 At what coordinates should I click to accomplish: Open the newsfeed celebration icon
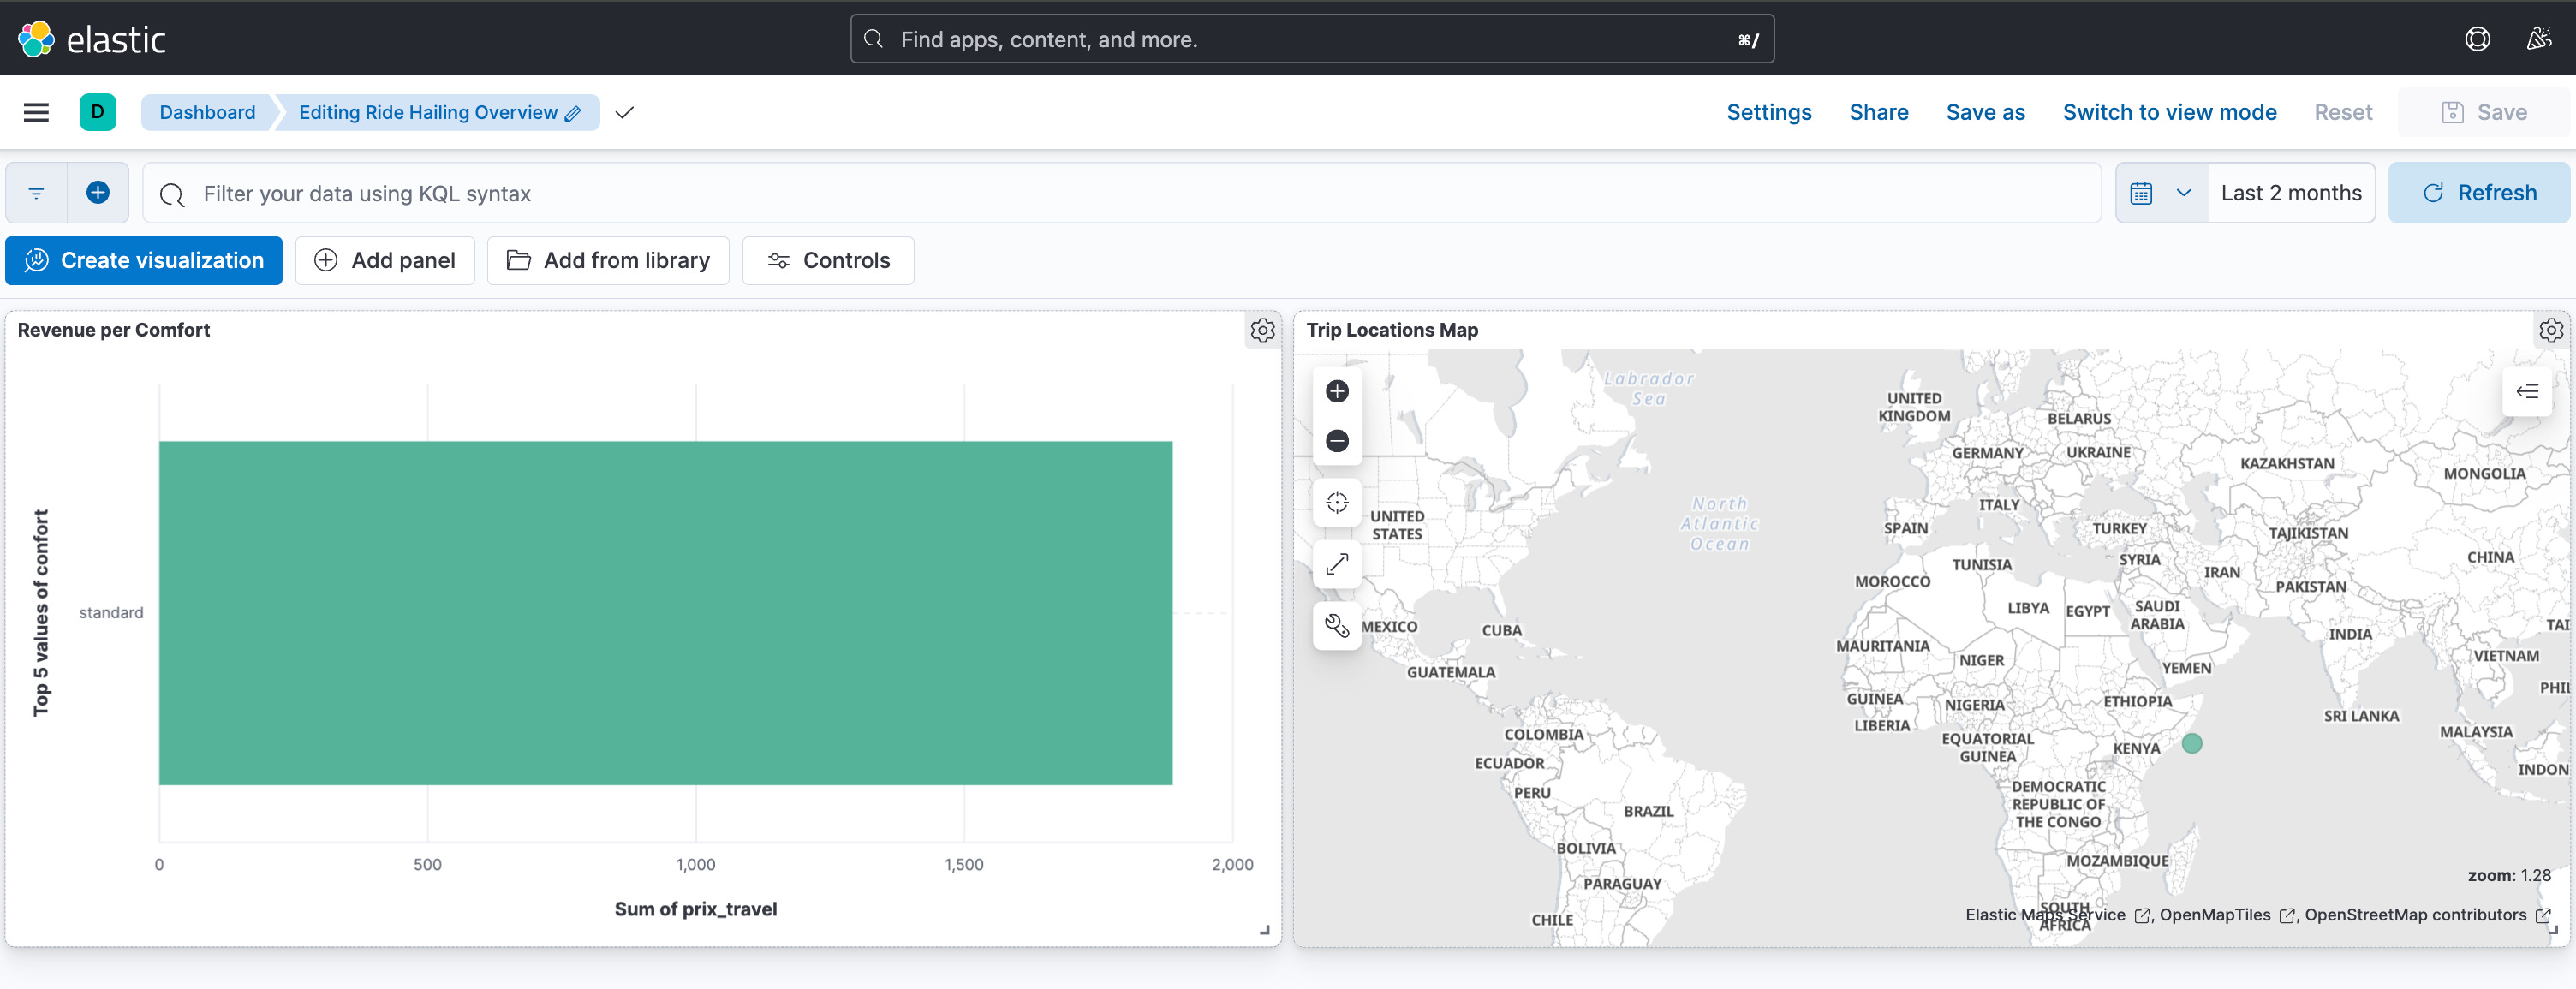2538,39
